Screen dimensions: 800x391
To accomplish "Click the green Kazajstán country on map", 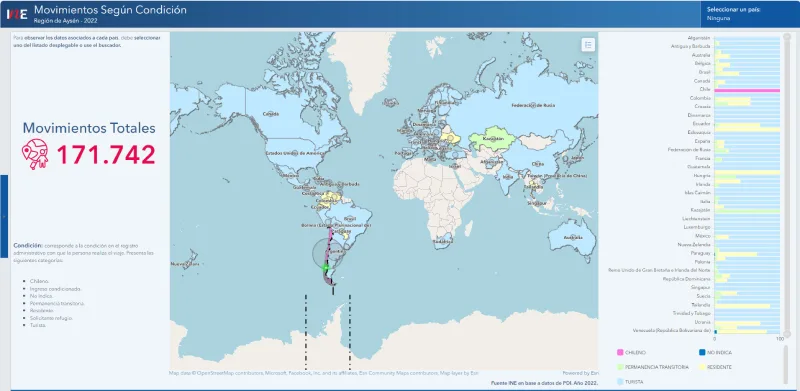I will coord(490,139).
